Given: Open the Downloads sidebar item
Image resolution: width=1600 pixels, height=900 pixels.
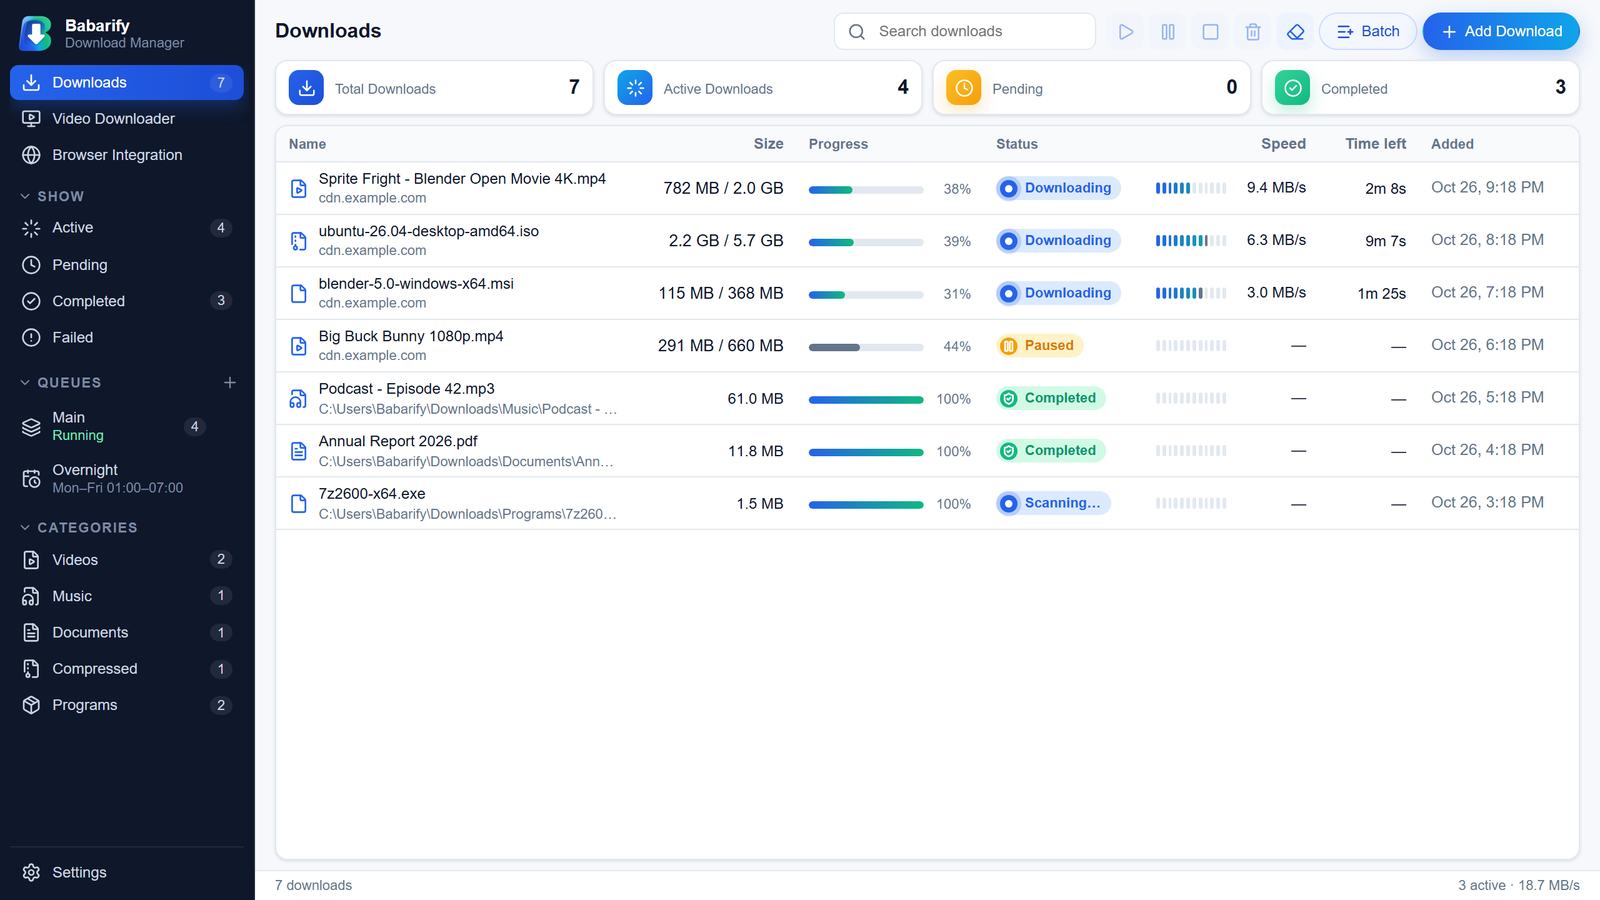Looking at the screenshot, I should coord(127,82).
